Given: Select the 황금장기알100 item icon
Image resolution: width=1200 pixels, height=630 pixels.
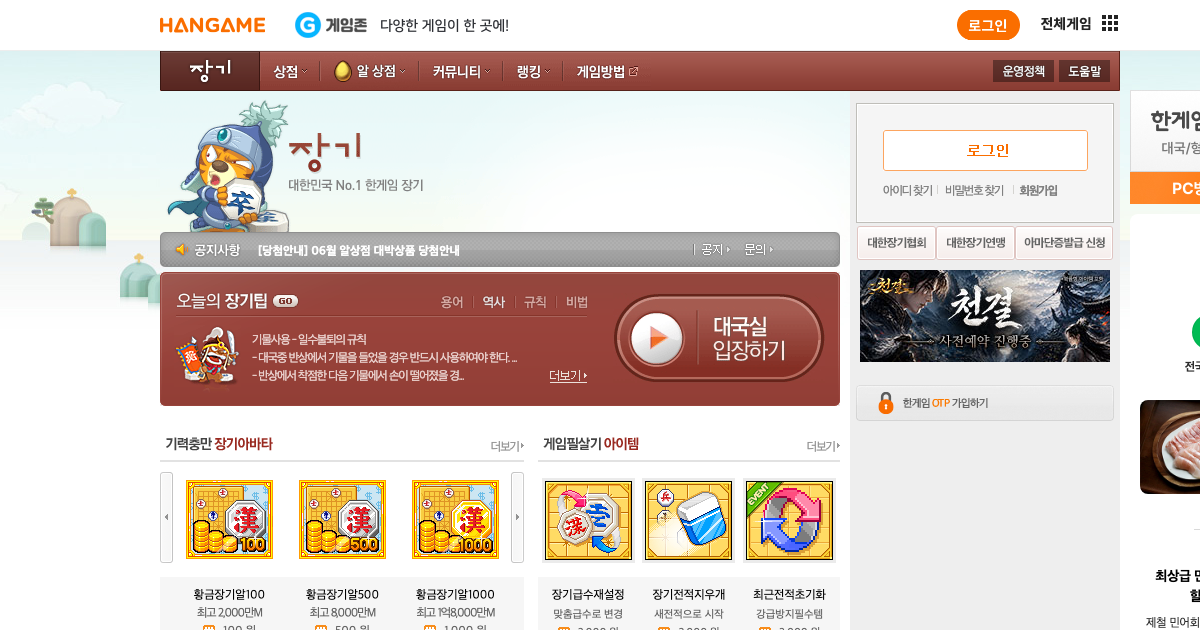Looking at the screenshot, I should (229, 519).
